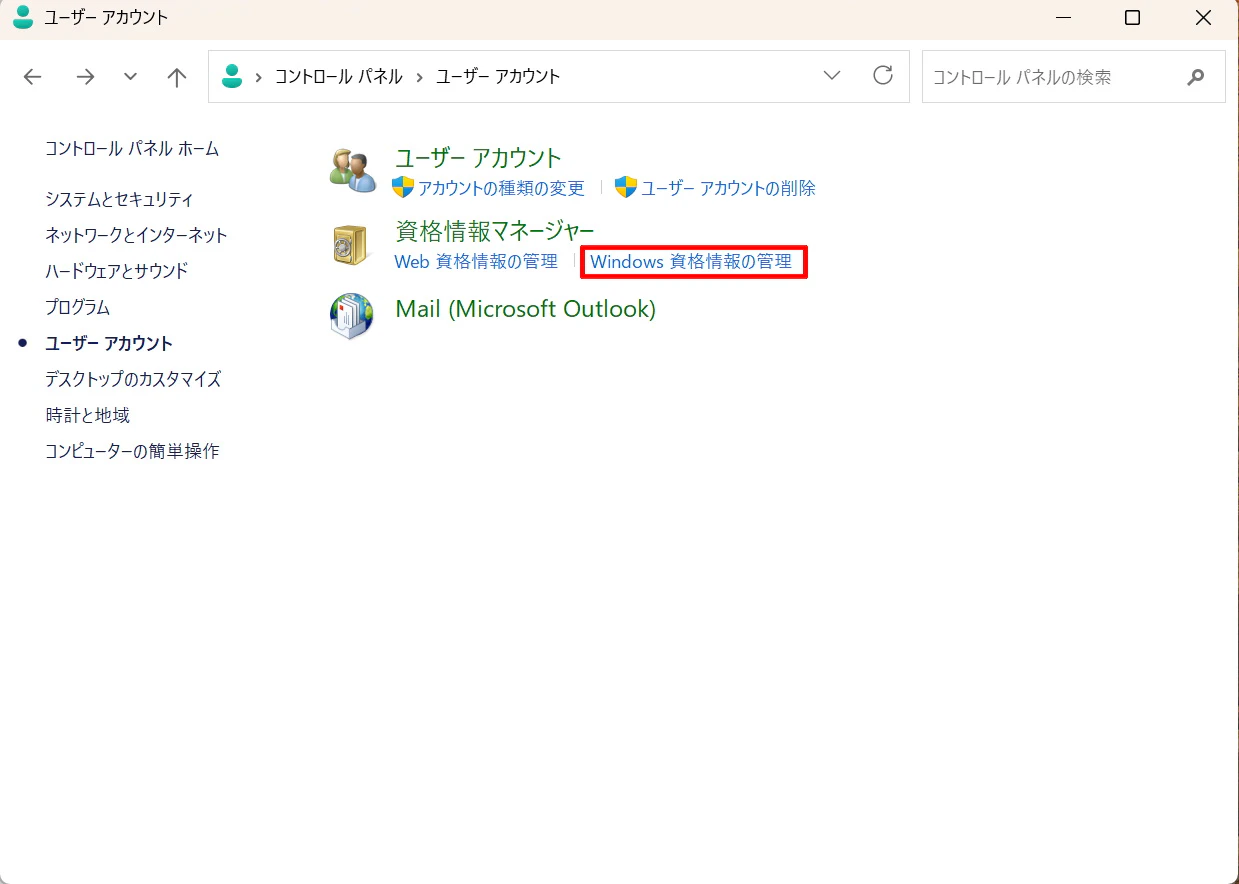Screen dimensions: 1239x884
Task: Open Mail (Microsoft Outlook) link
Action: pos(526,309)
